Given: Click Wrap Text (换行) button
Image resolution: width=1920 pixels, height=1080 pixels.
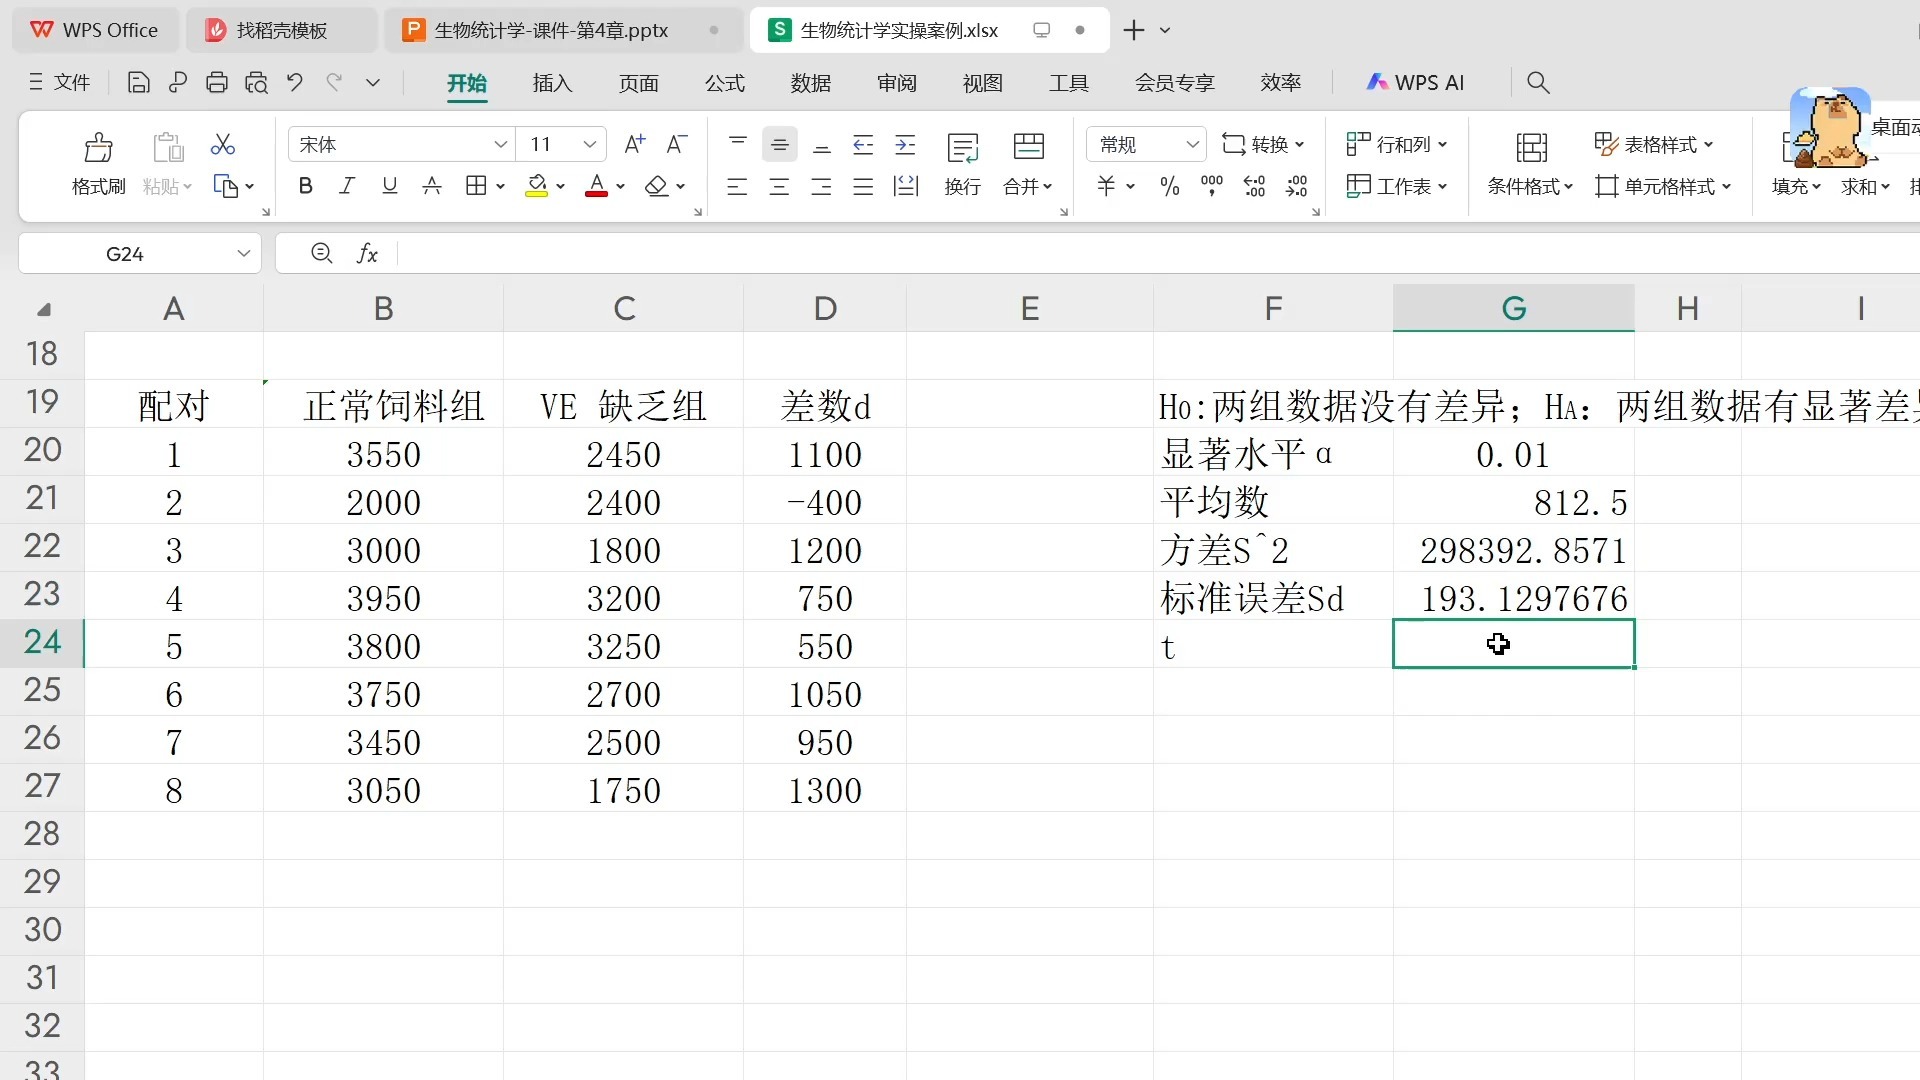Looking at the screenshot, I should point(963,163).
